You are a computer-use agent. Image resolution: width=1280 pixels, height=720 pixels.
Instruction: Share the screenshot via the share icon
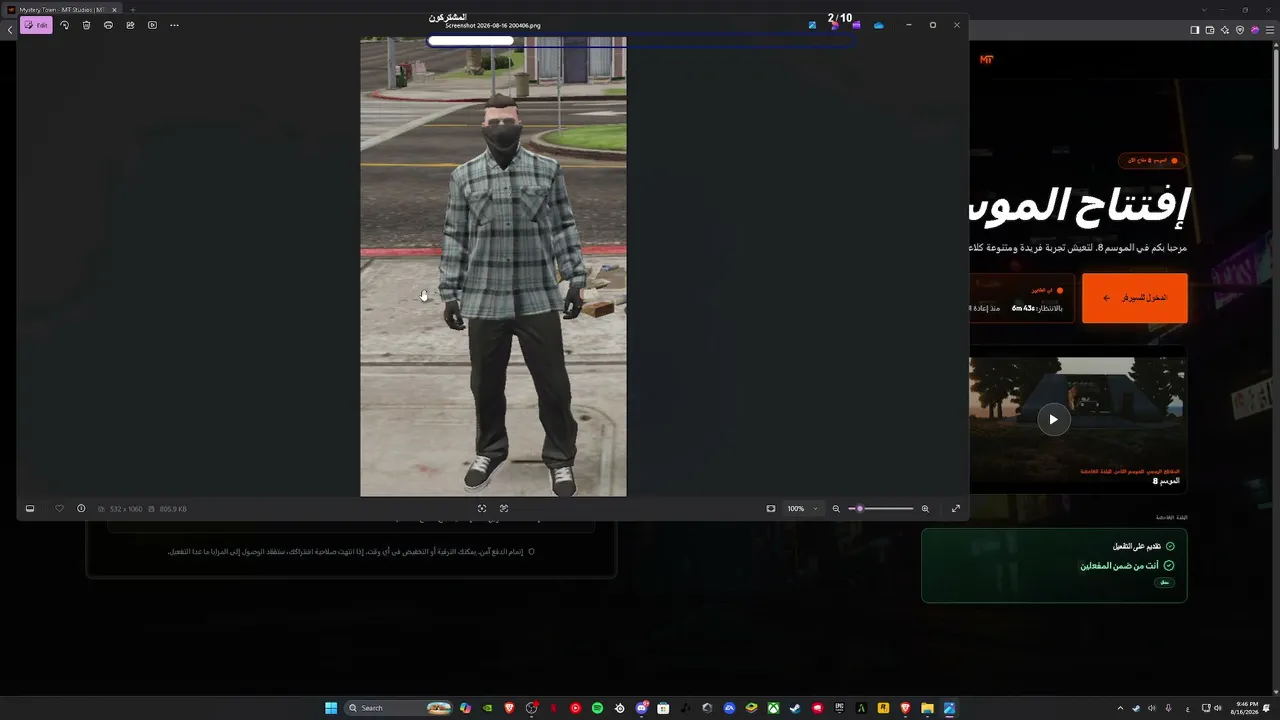click(131, 25)
